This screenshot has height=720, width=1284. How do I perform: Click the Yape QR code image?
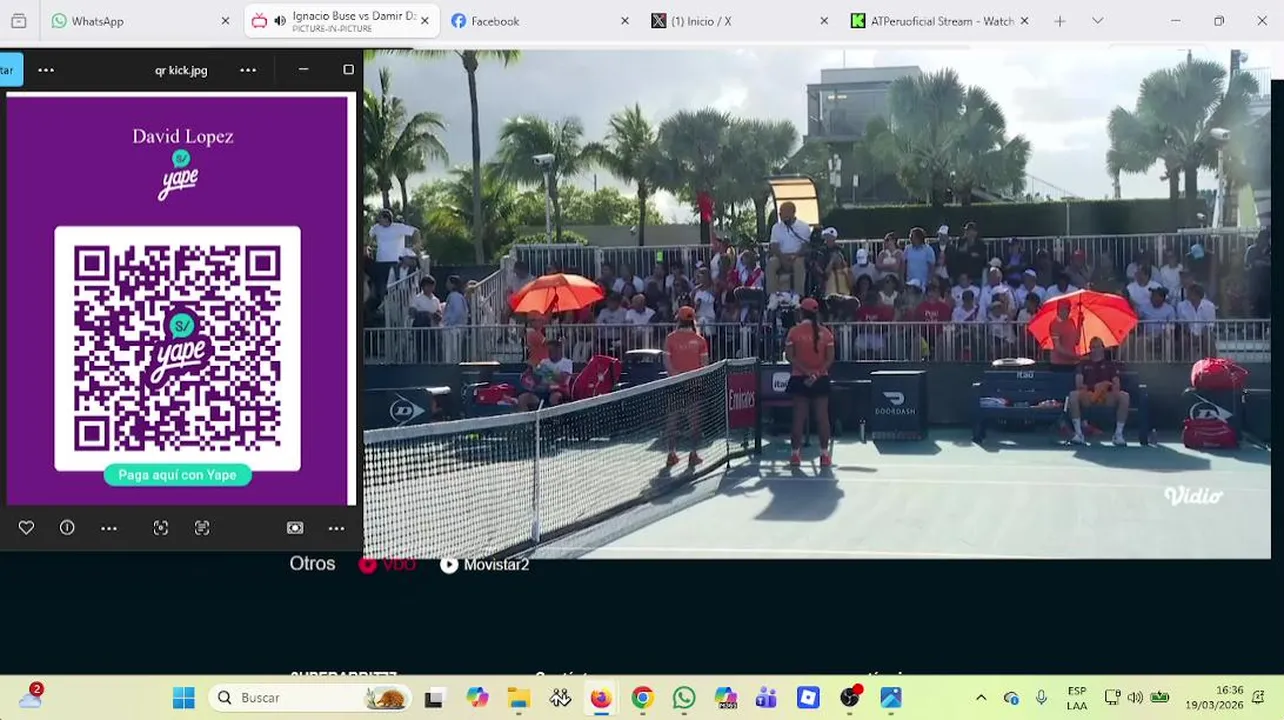pyautogui.click(x=177, y=348)
